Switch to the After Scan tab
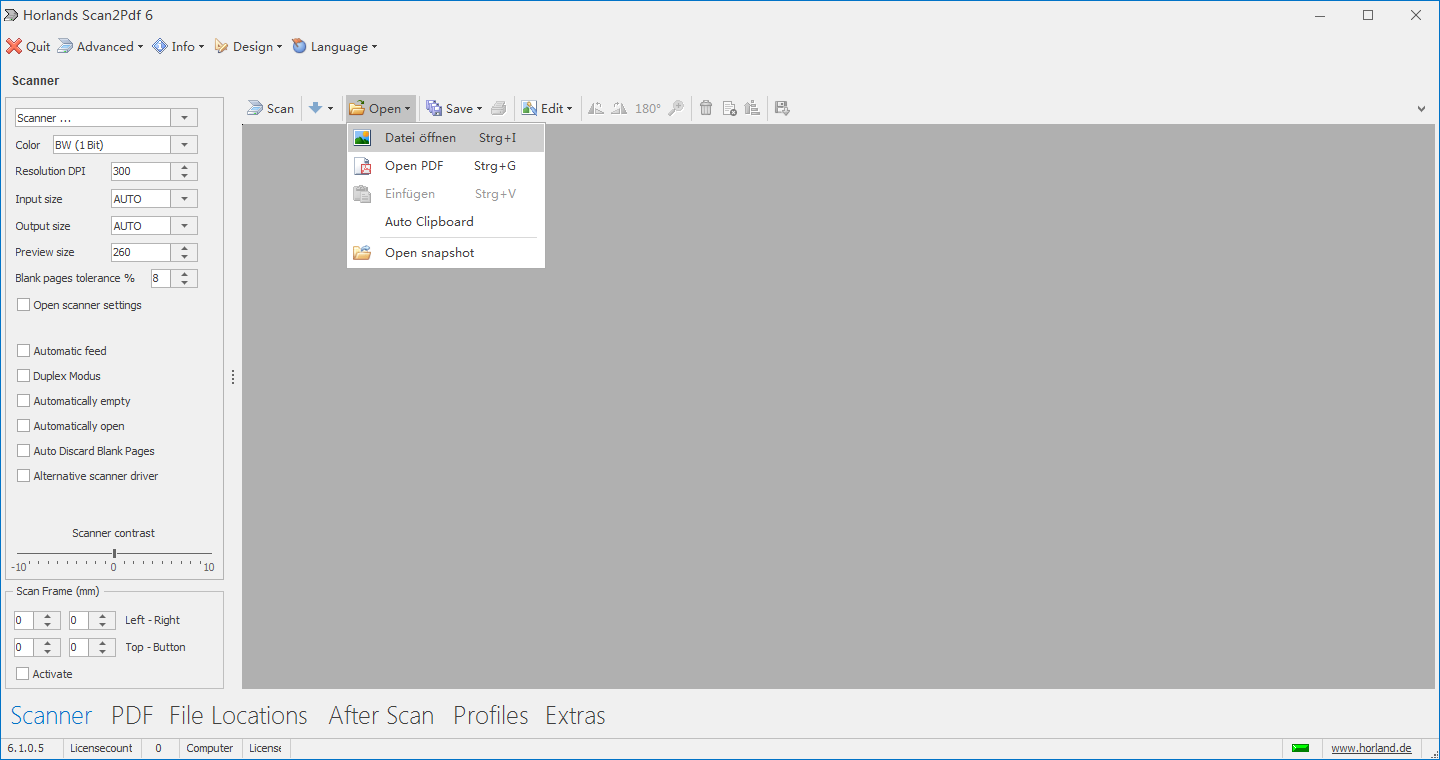Image resolution: width=1440 pixels, height=760 pixels. [381, 715]
